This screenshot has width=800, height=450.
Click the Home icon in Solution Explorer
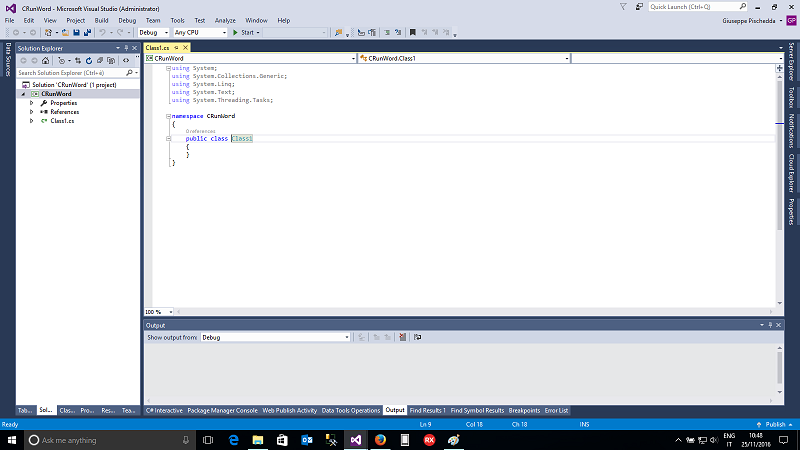[x=45, y=61]
